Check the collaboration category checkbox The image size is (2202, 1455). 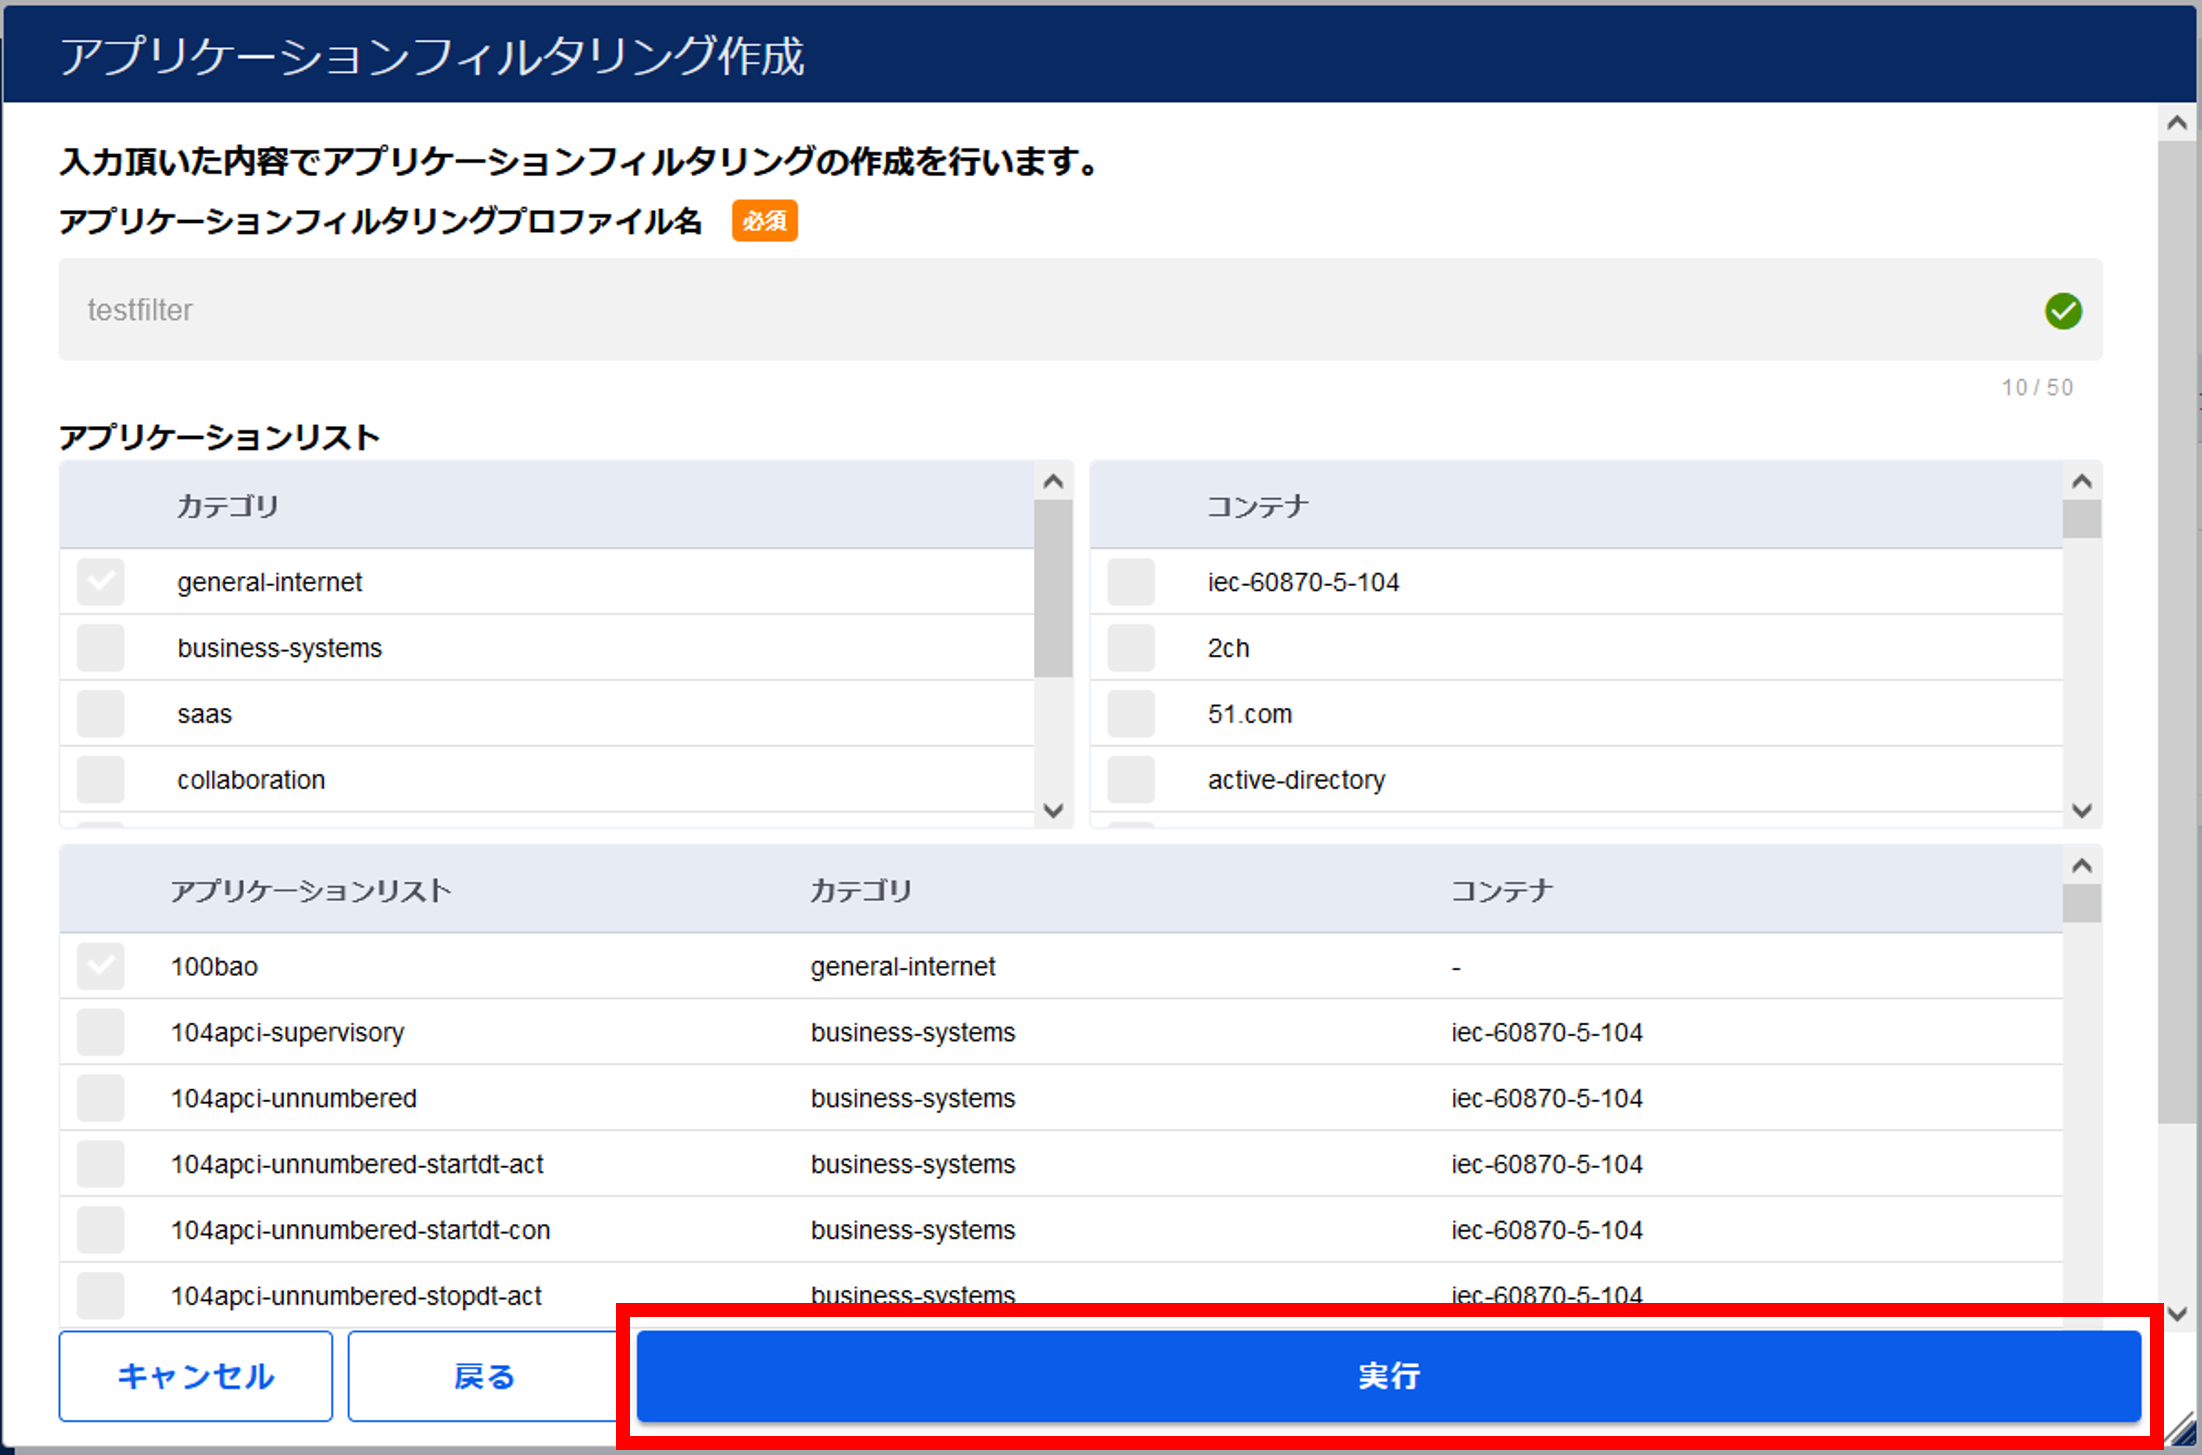pos(101,780)
